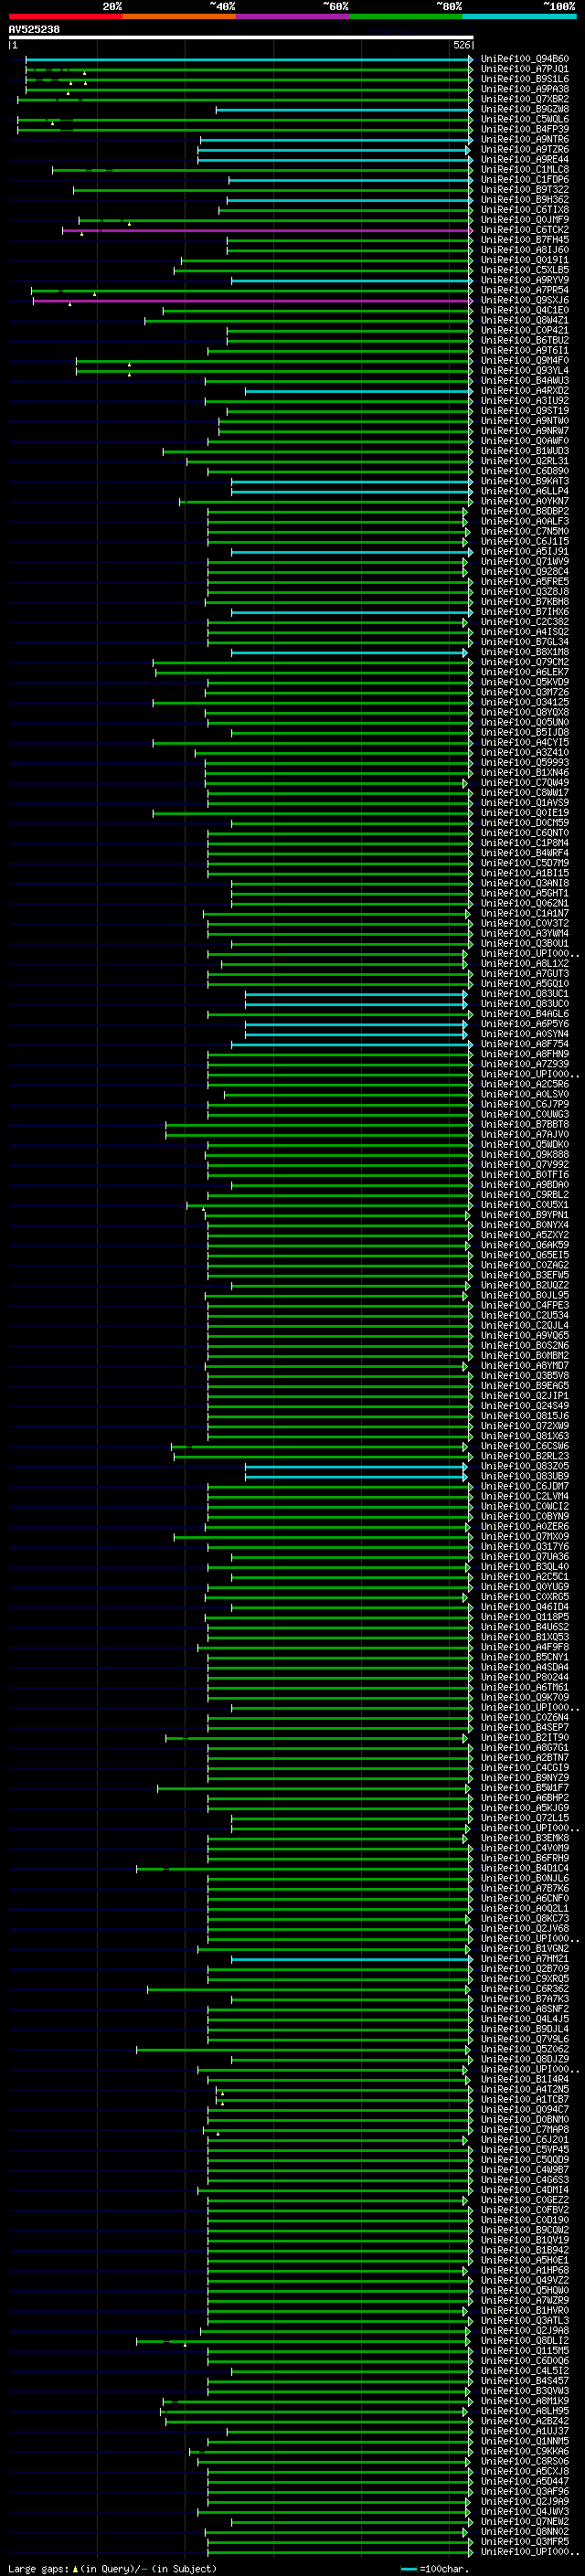Open hit UniRef100_B9S1L6
The image size is (585, 2576).
[x=525, y=79]
